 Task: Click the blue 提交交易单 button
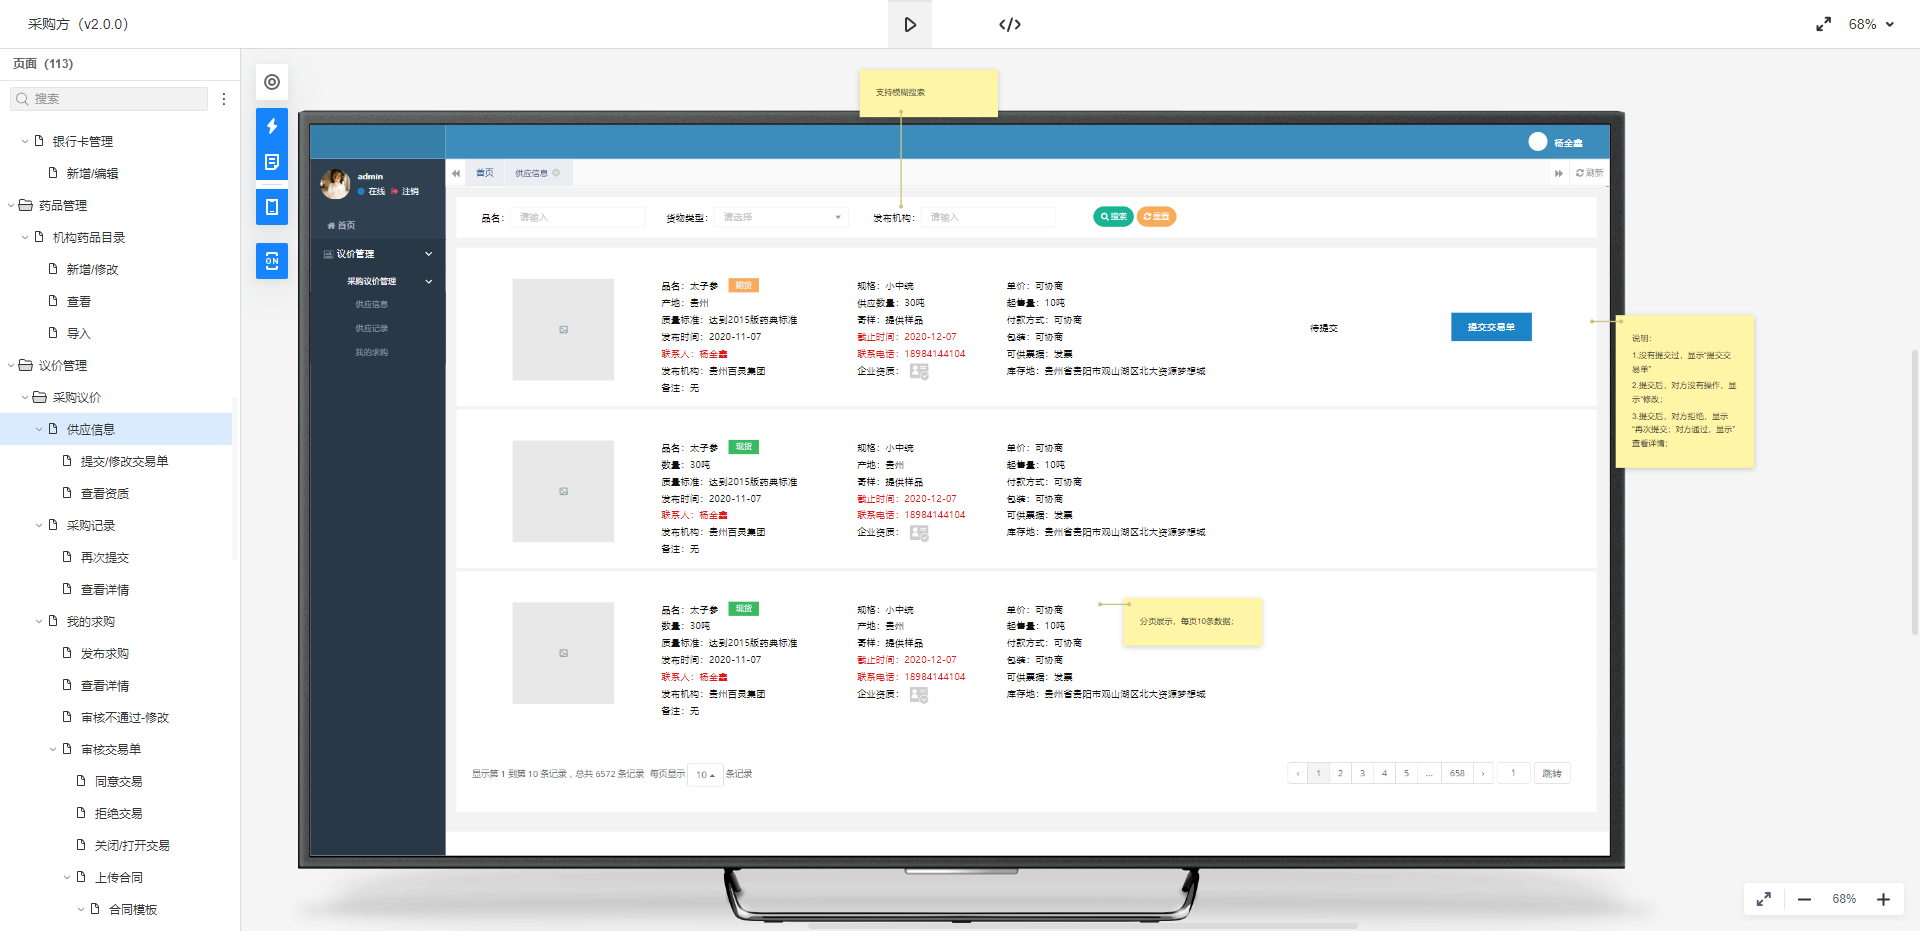pos(1491,327)
